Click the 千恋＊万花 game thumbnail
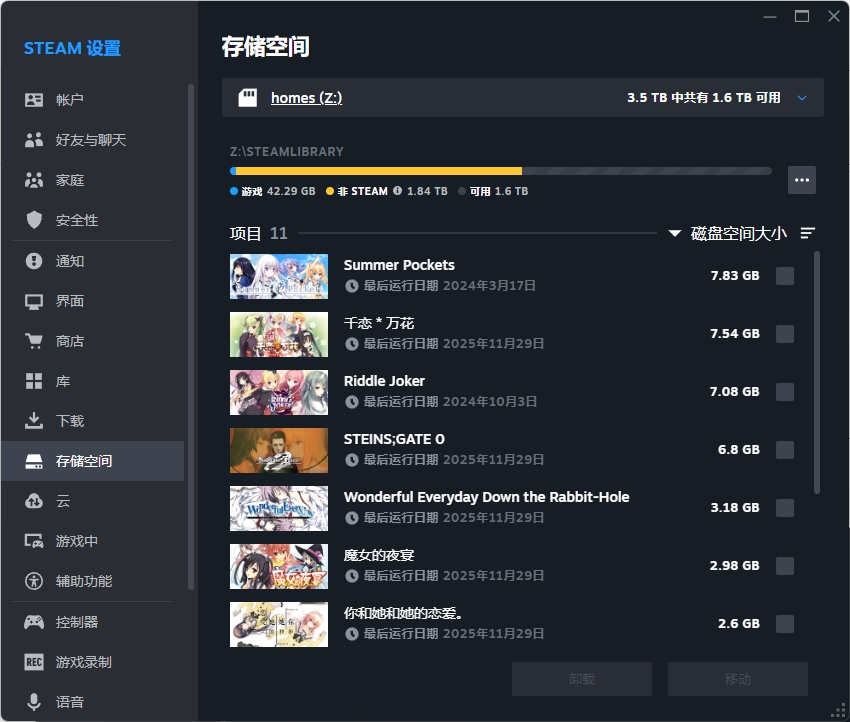850x722 pixels. click(x=279, y=334)
